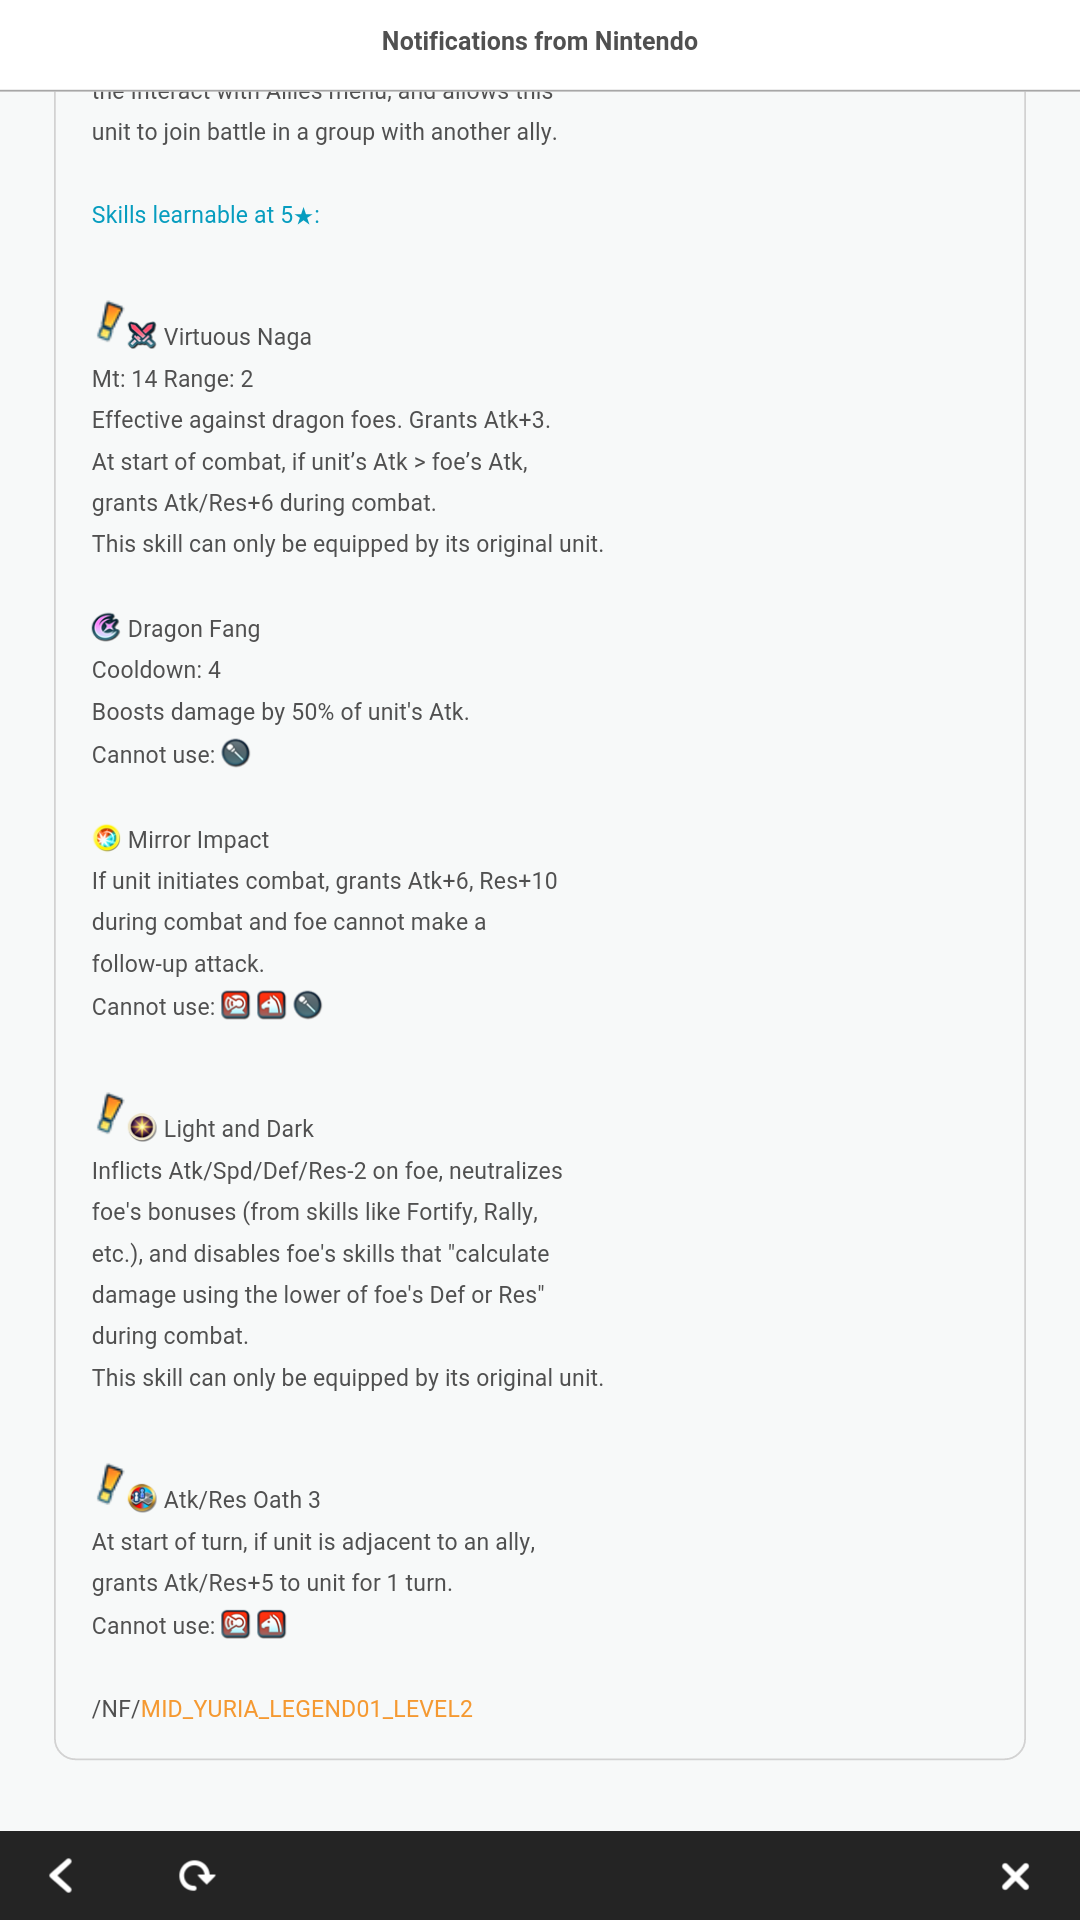Screen dimensions: 1080x1920
Task: Click the Notifications from Nintendo title
Action: 540,41
